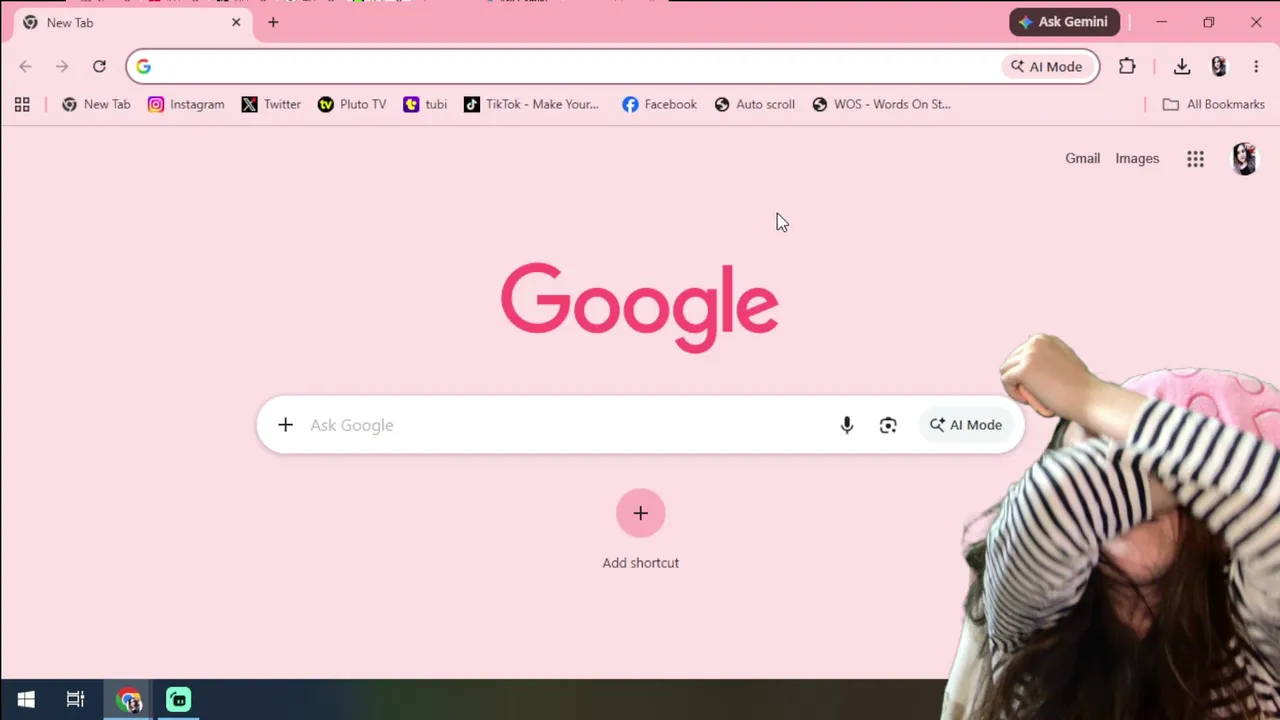Open a new tab with plus button
The height and width of the screenshot is (720, 1280).
pos(273,22)
